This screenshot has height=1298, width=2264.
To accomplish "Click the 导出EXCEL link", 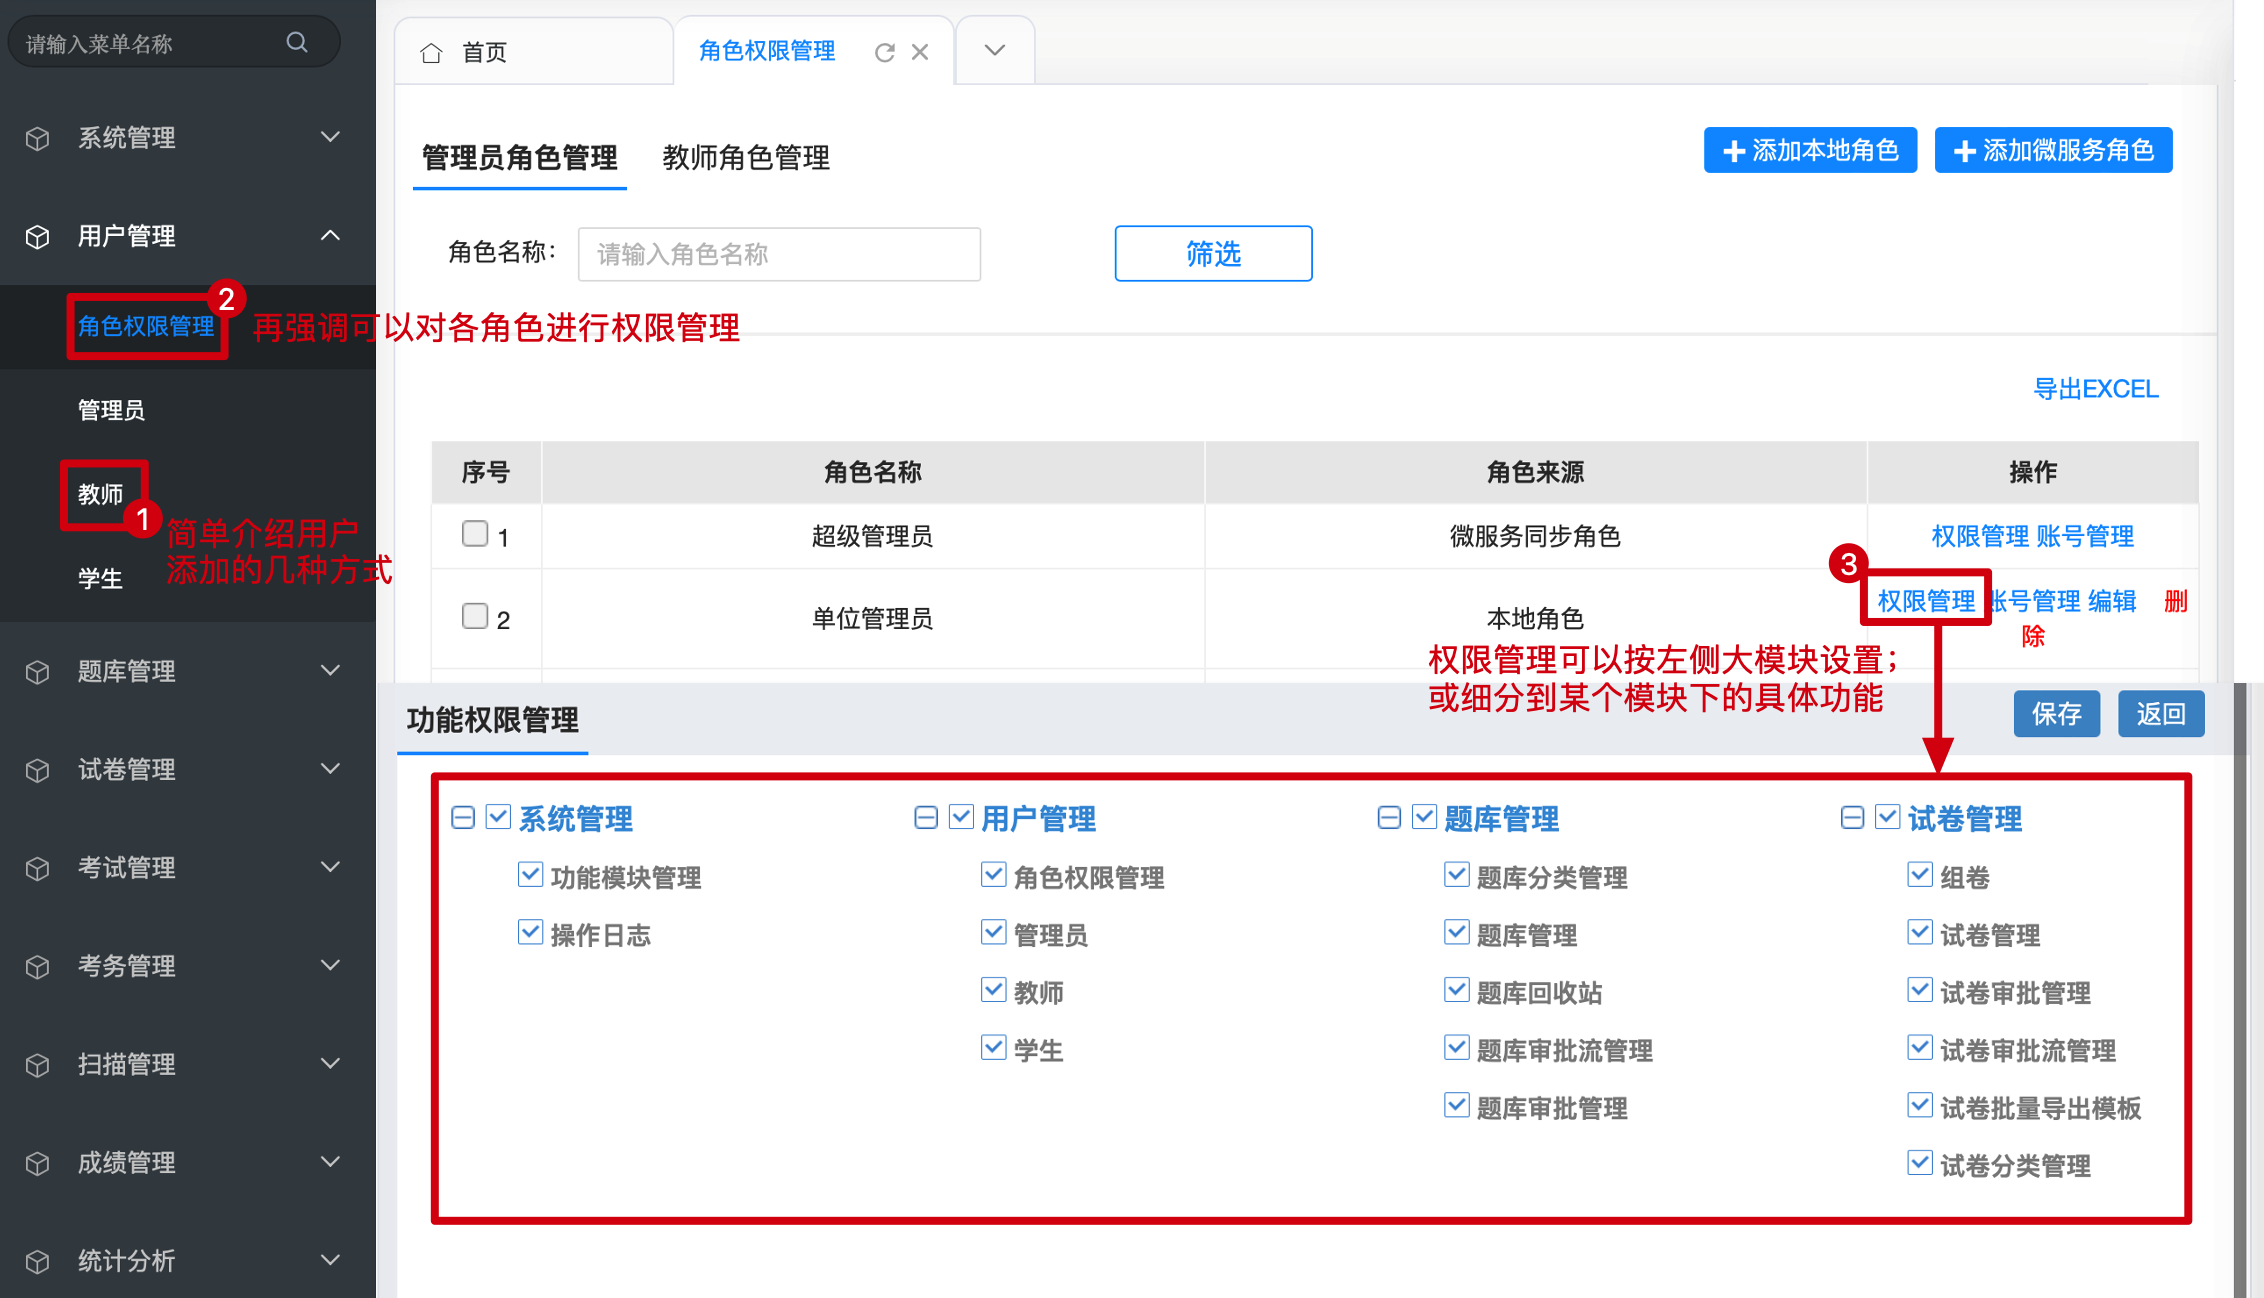I will click(x=2095, y=389).
